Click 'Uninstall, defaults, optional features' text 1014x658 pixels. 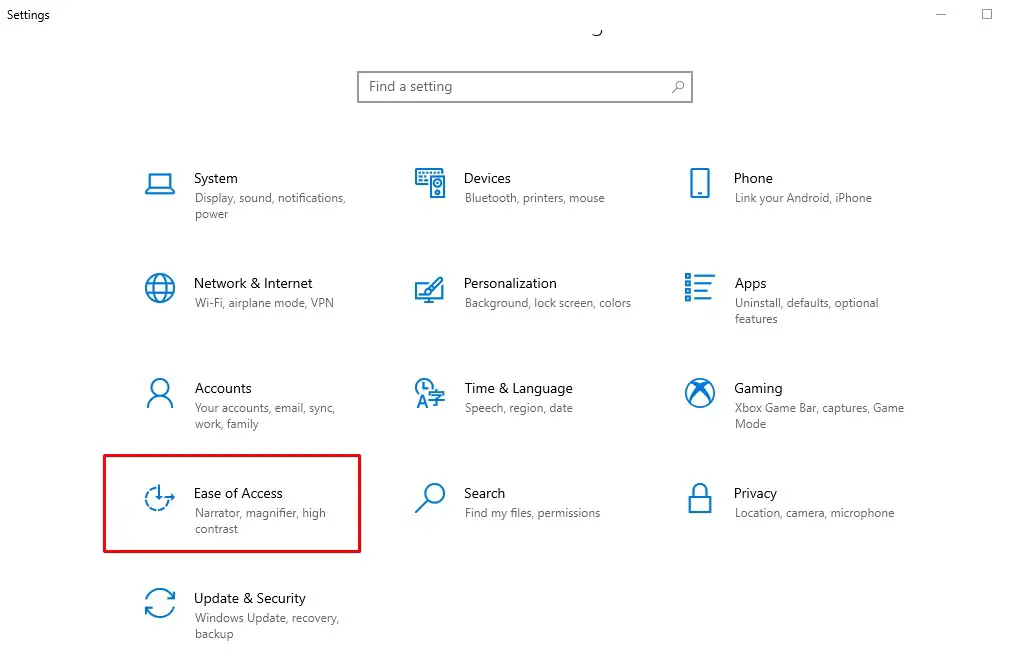pyautogui.click(x=806, y=311)
